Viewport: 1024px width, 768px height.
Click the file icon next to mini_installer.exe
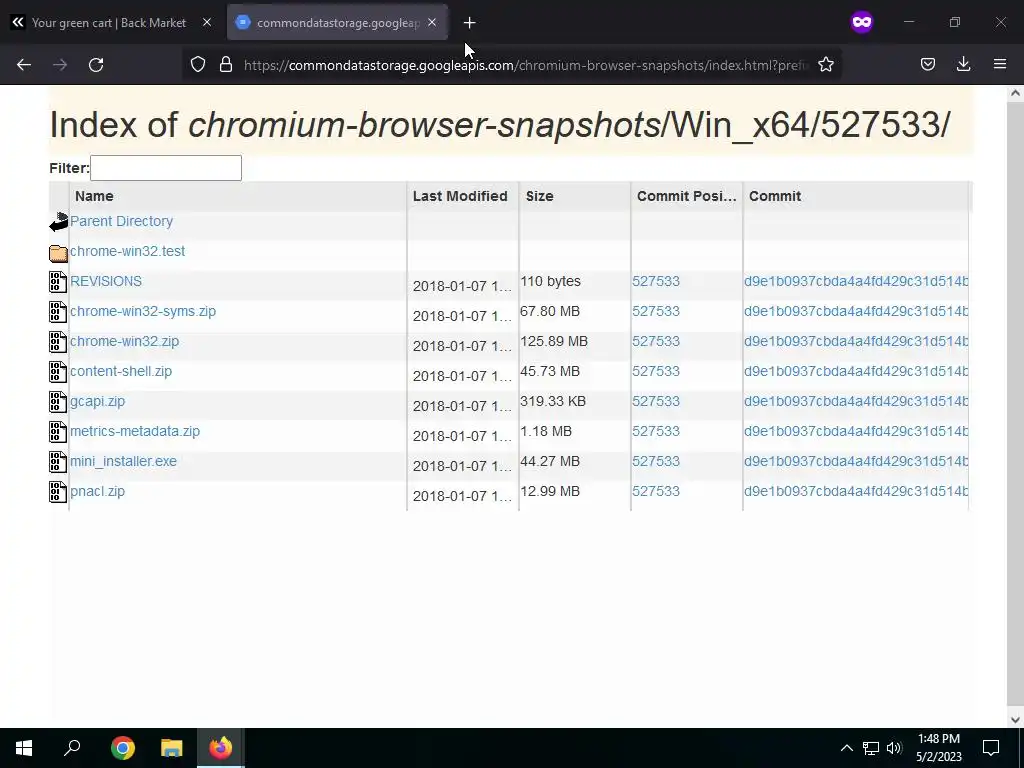pyautogui.click(x=58, y=462)
